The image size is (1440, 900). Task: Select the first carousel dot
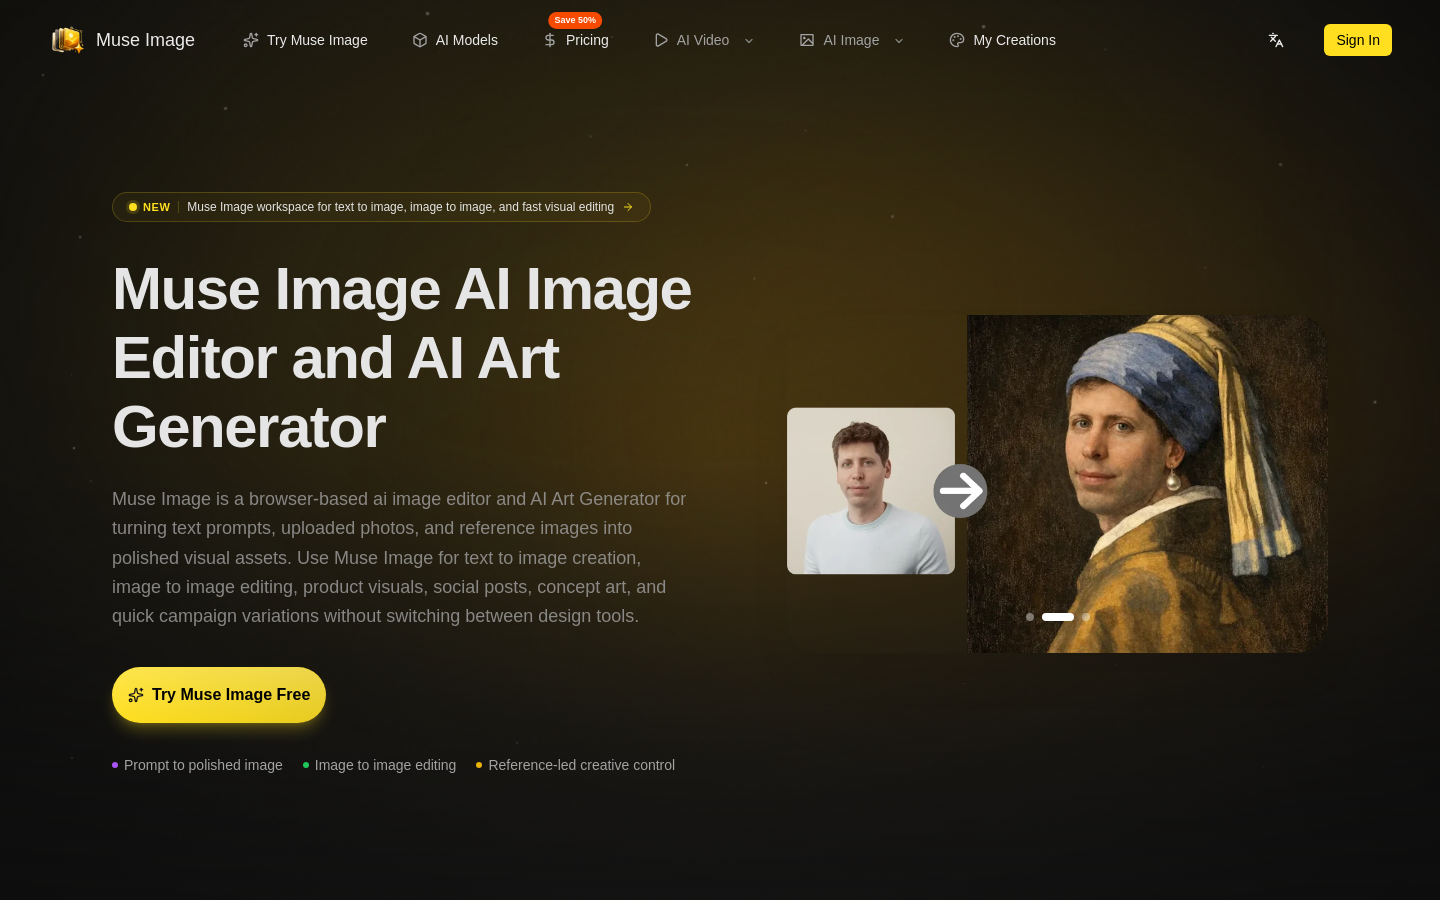click(x=1030, y=617)
